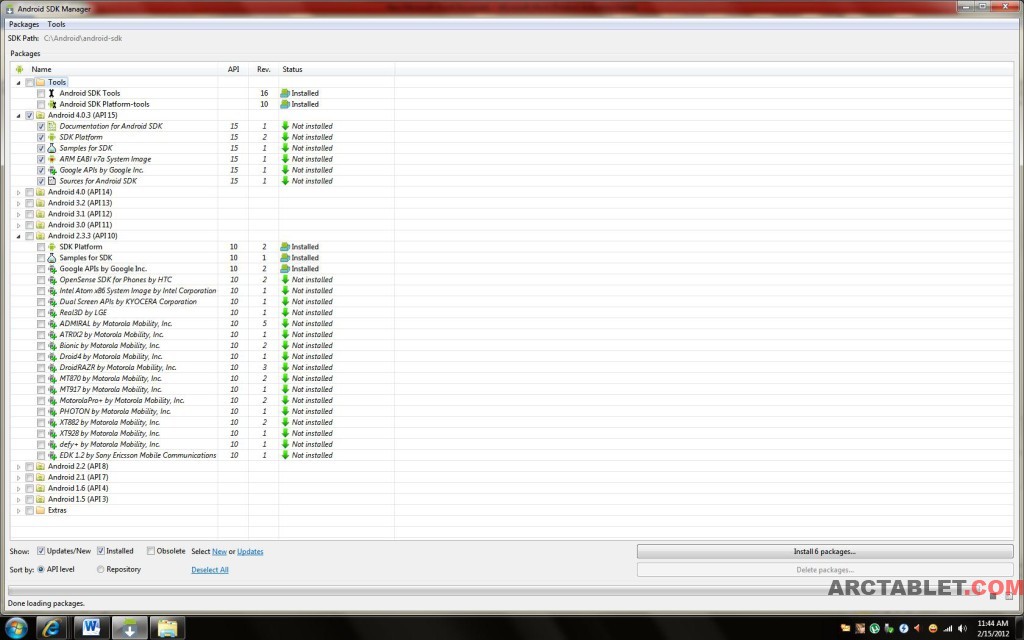
Task: Click the Rev. column header
Action: 264,69
